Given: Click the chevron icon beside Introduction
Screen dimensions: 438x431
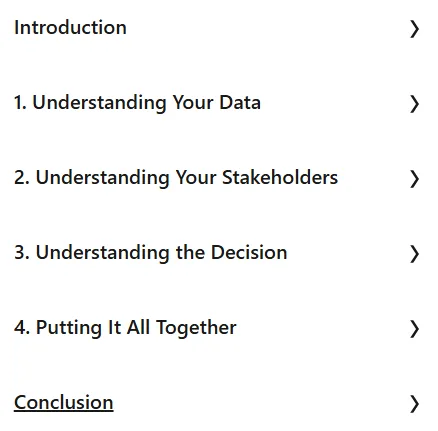Looking at the screenshot, I should tap(414, 29).
